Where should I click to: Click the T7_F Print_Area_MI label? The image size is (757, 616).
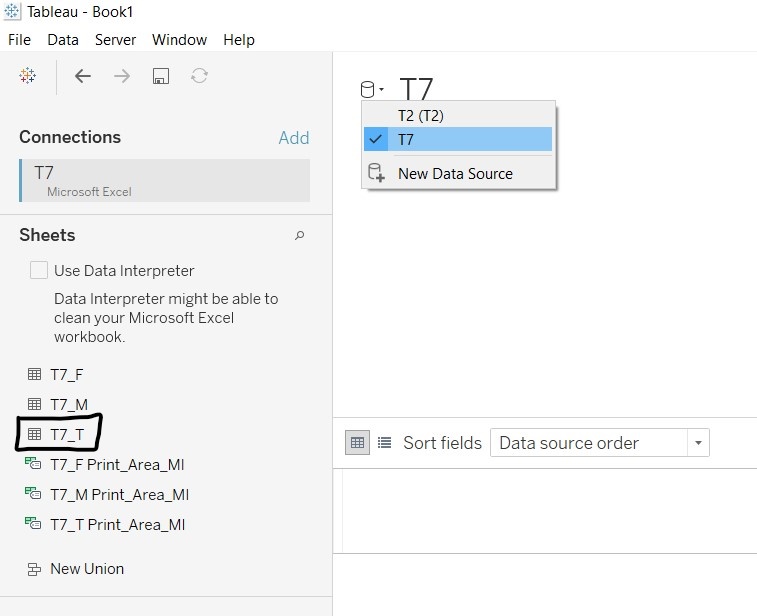click(117, 464)
